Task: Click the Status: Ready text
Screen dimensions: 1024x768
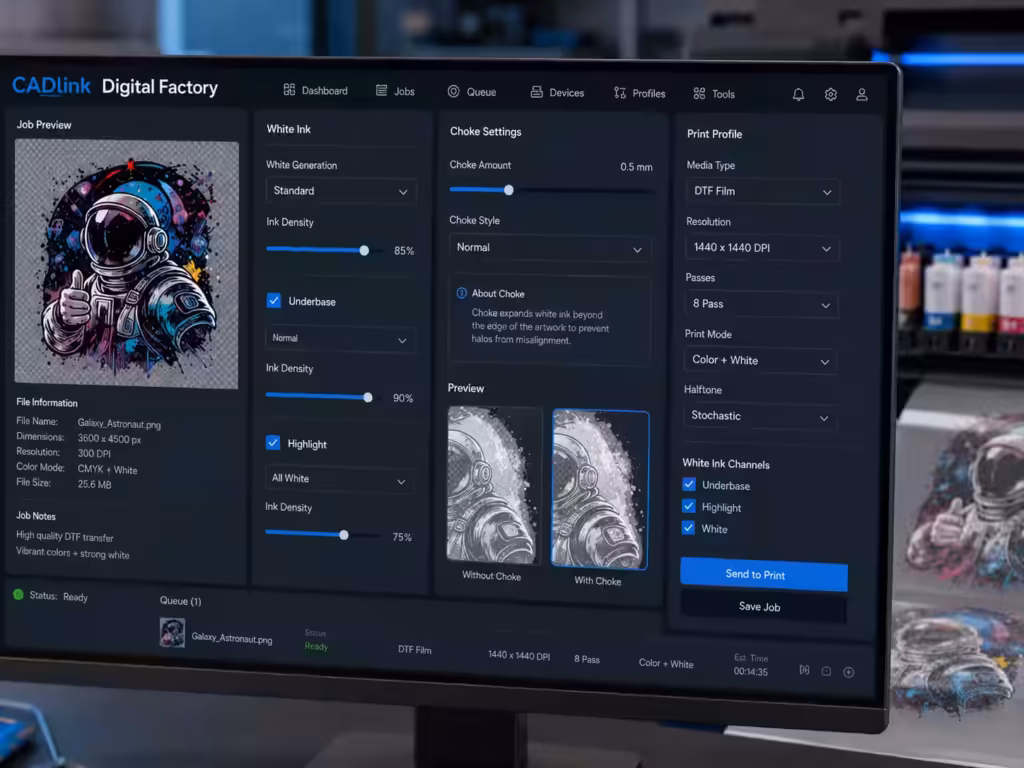Action: point(58,596)
